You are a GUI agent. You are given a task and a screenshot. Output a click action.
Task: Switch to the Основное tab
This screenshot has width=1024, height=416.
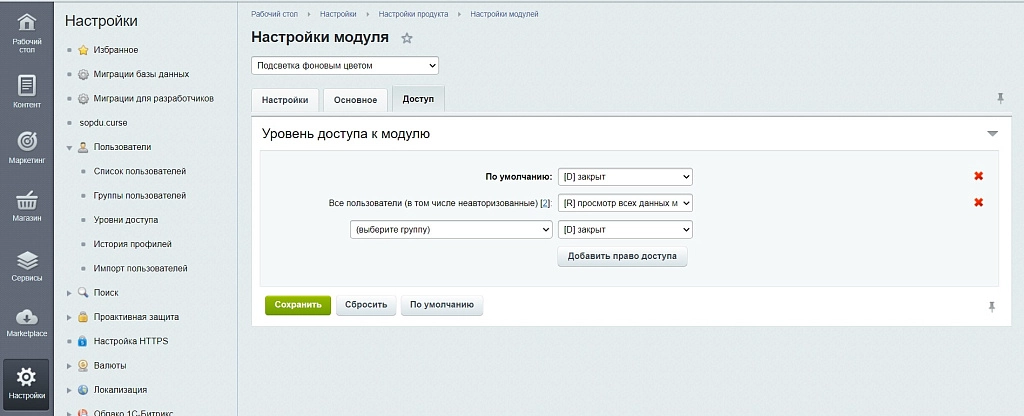tap(355, 100)
